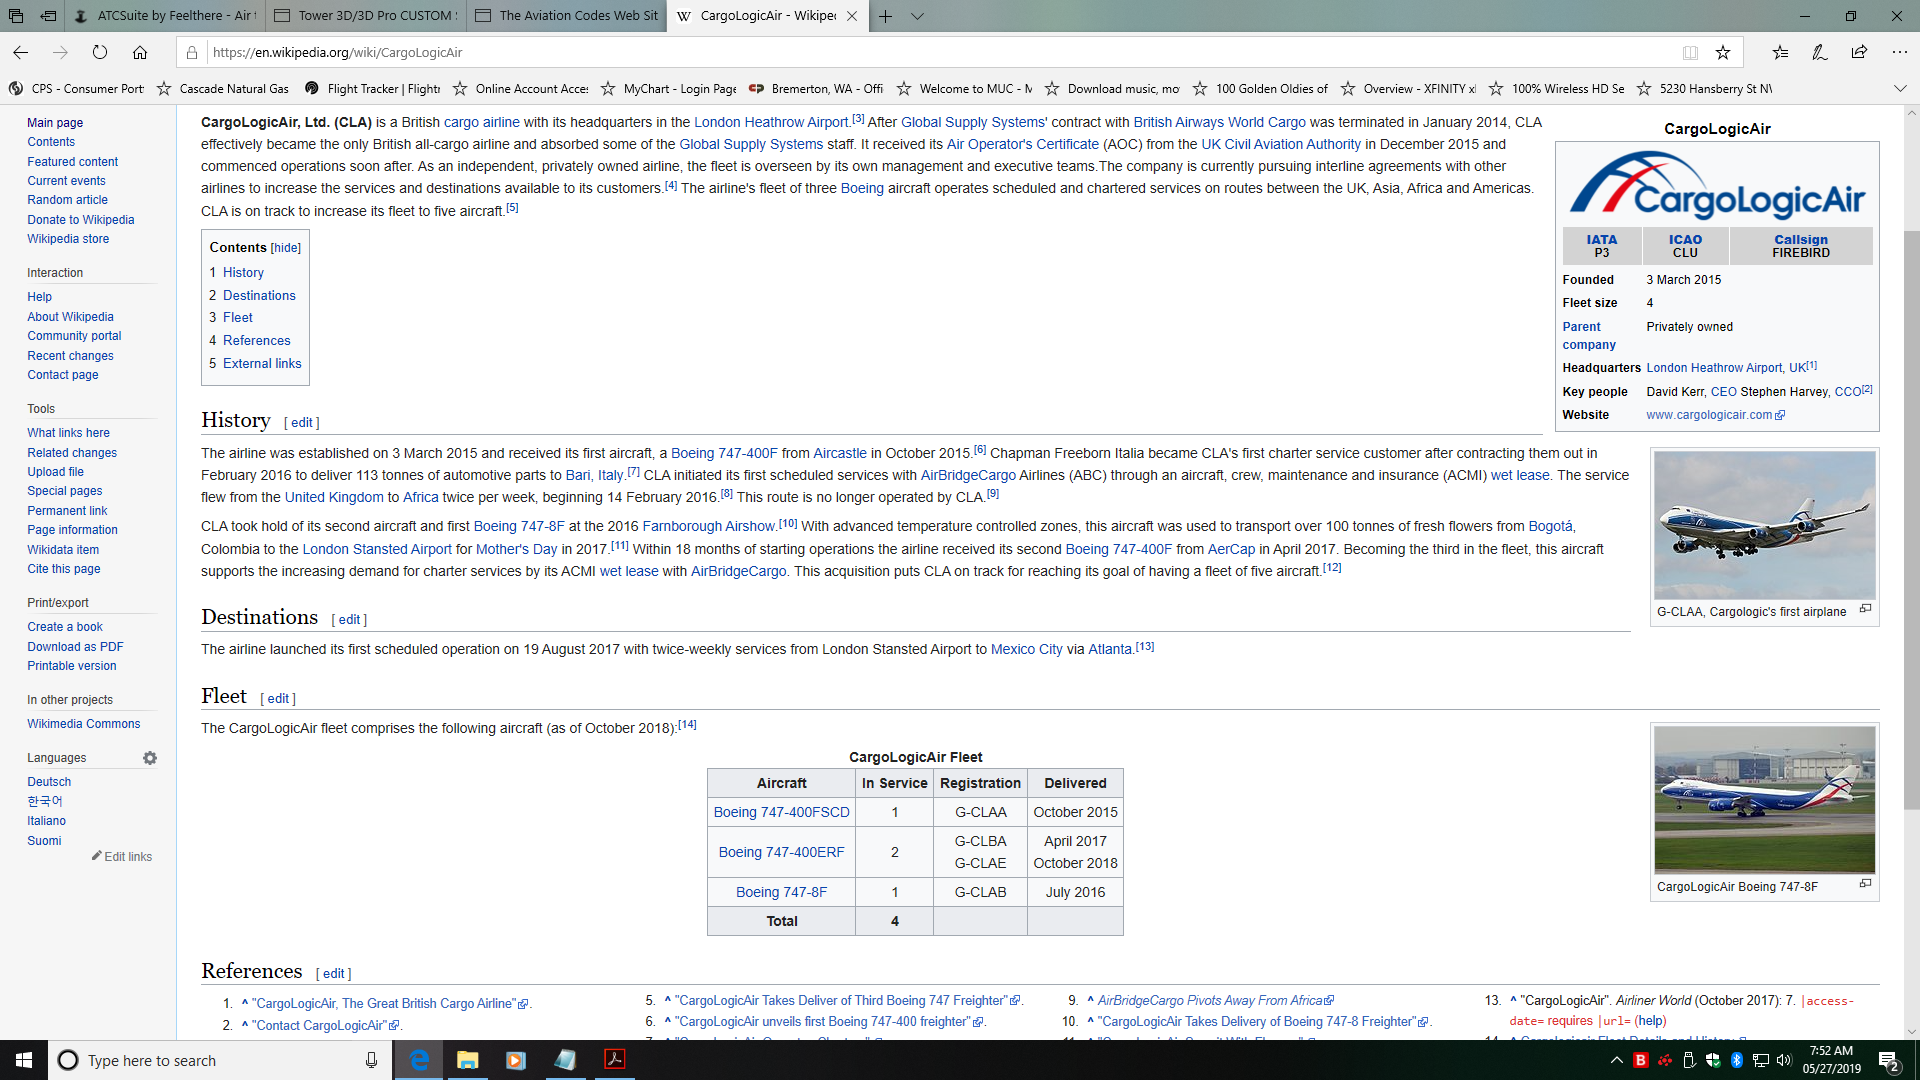The height and width of the screenshot is (1080, 1920).
Task: Click the address bar URL
Action: pos(337,53)
